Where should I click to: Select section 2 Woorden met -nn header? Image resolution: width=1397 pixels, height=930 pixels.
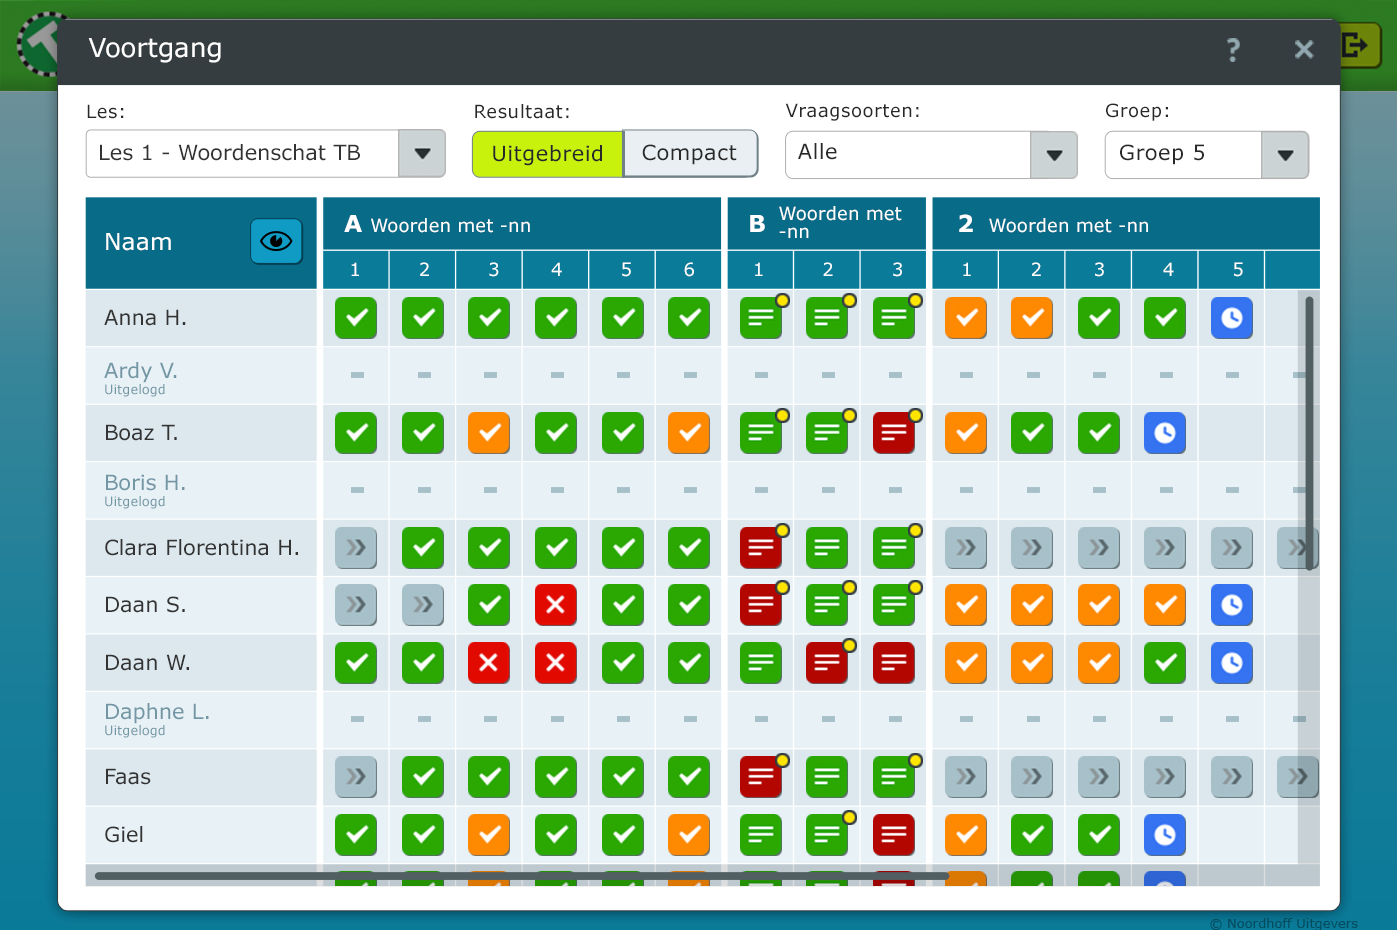1126,225
